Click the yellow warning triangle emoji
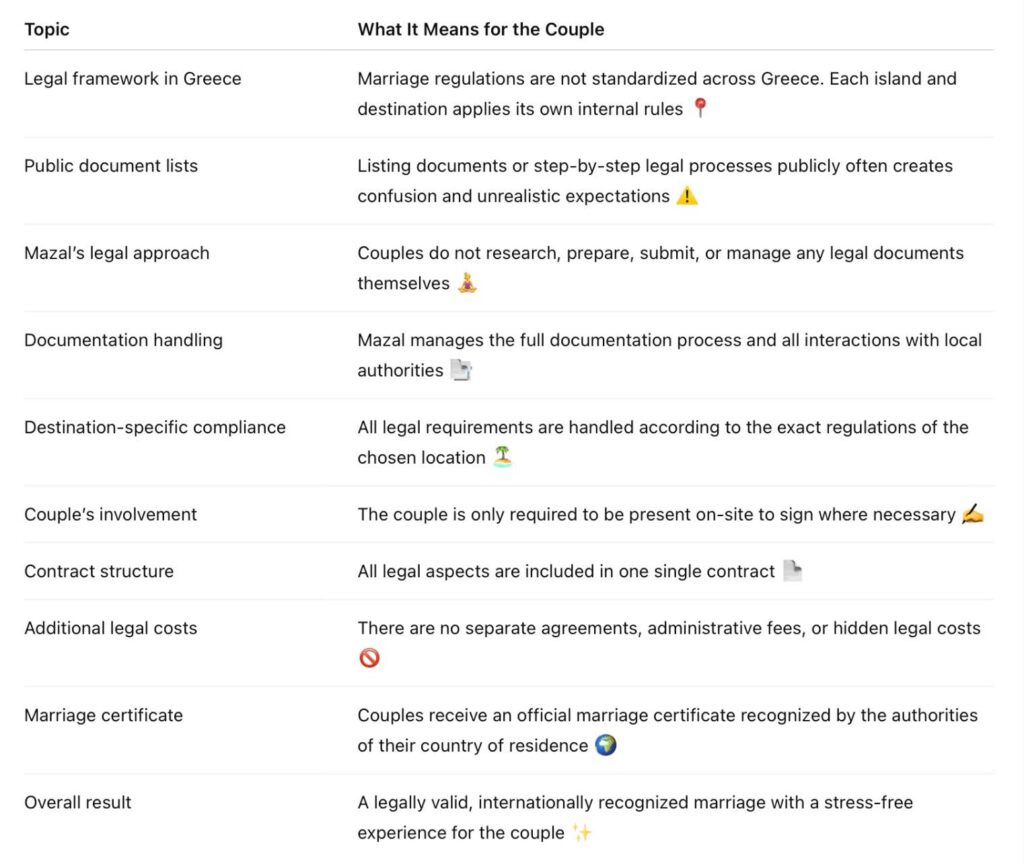This screenshot has width=1024, height=864. [x=687, y=196]
